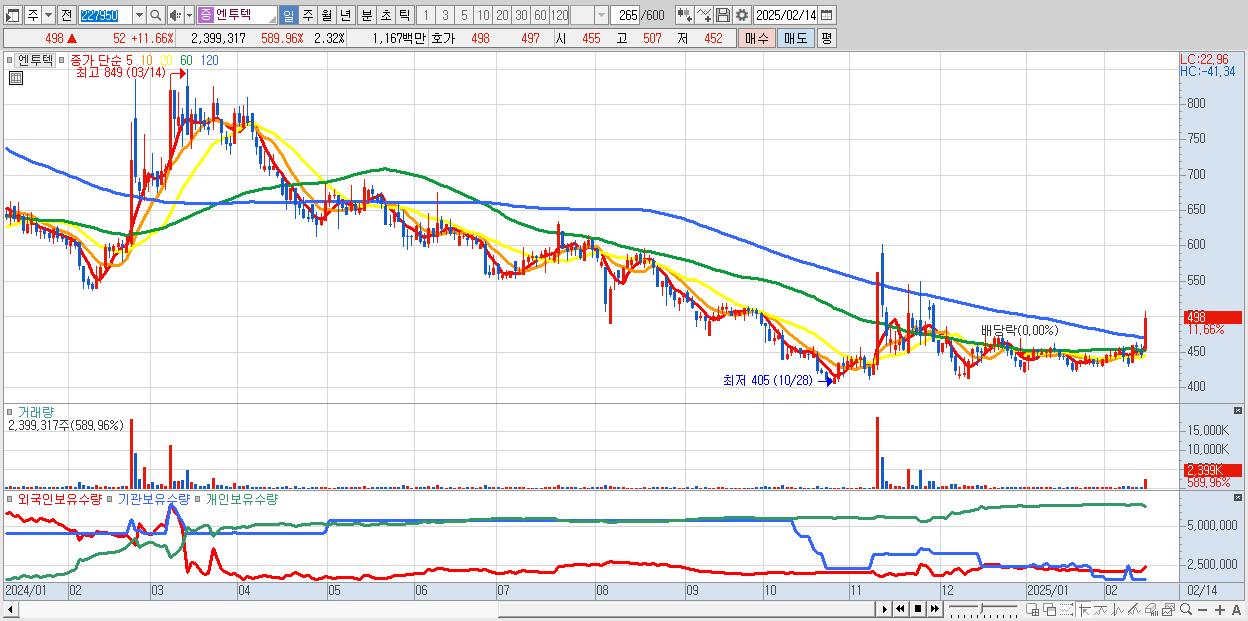The height and width of the screenshot is (621, 1248).
Task: Click the window layout icon at top-left corner
Action: point(12,15)
